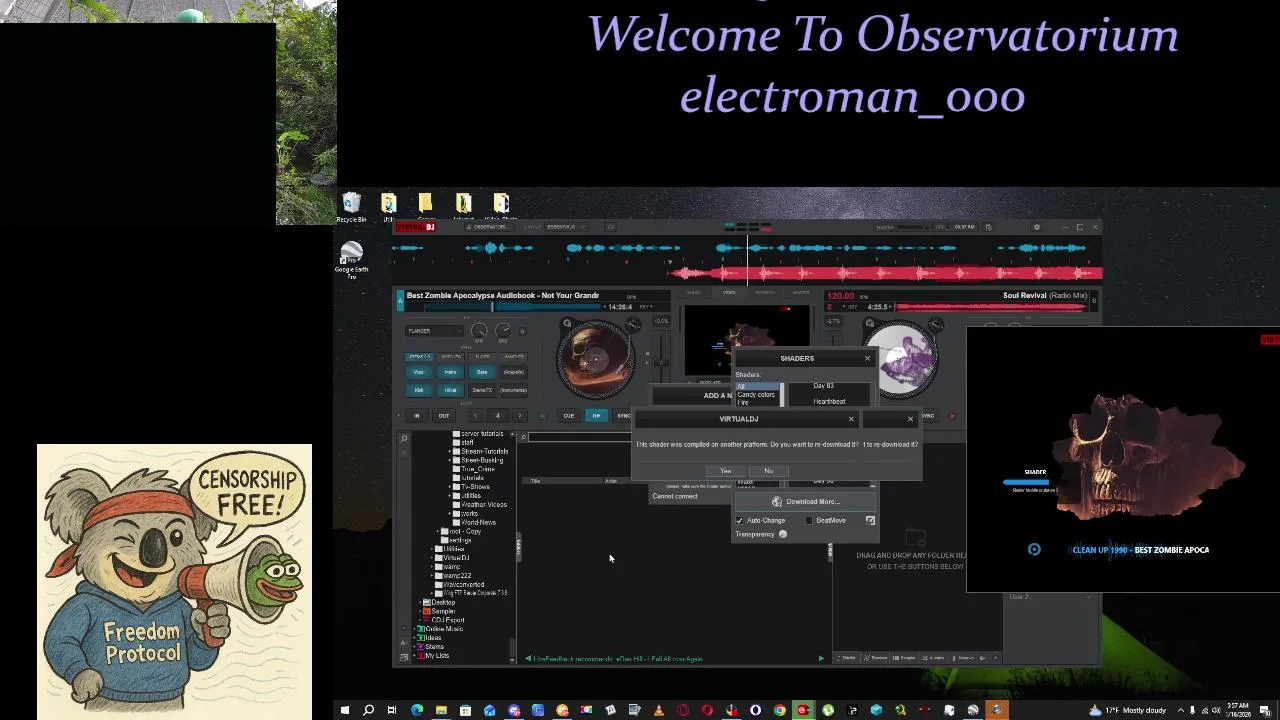Click the Windows Start button
Screen dimensions: 1280x720
point(344,711)
